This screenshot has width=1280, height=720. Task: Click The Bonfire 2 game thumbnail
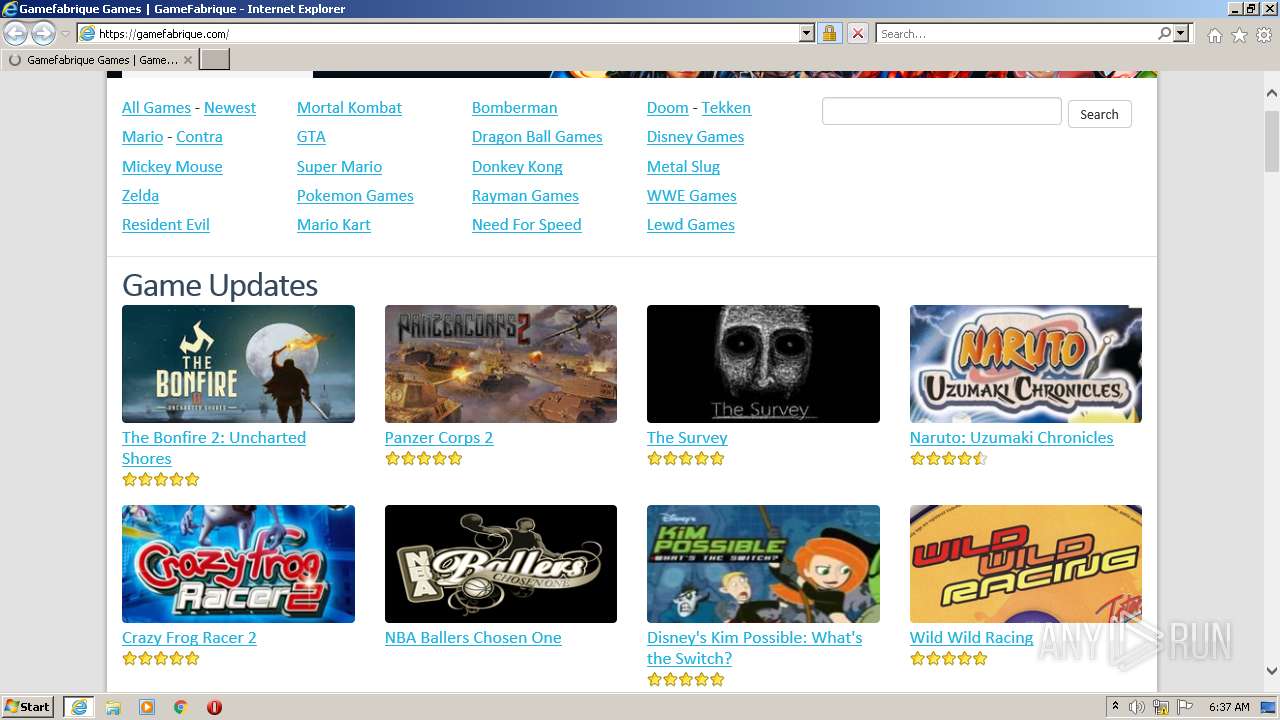coord(238,364)
